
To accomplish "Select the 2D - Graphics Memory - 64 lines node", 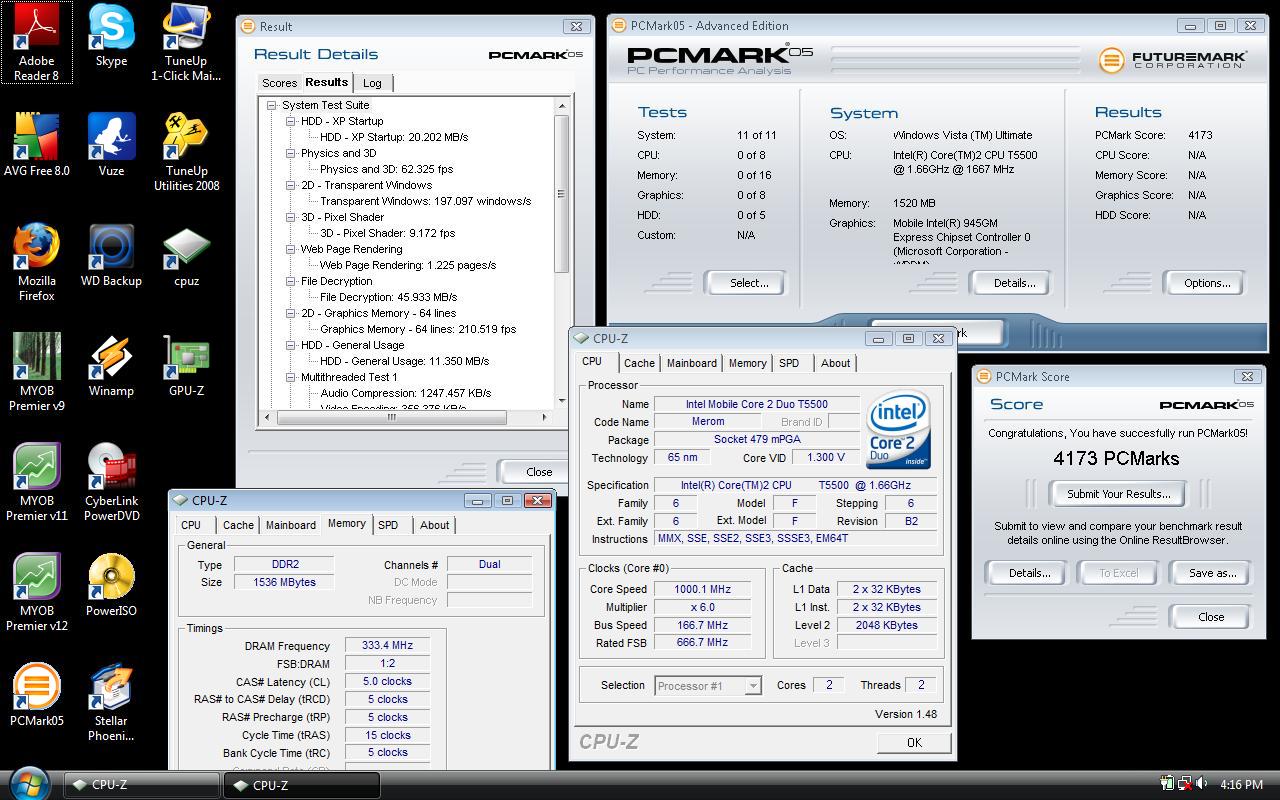I will tap(378, 313).
